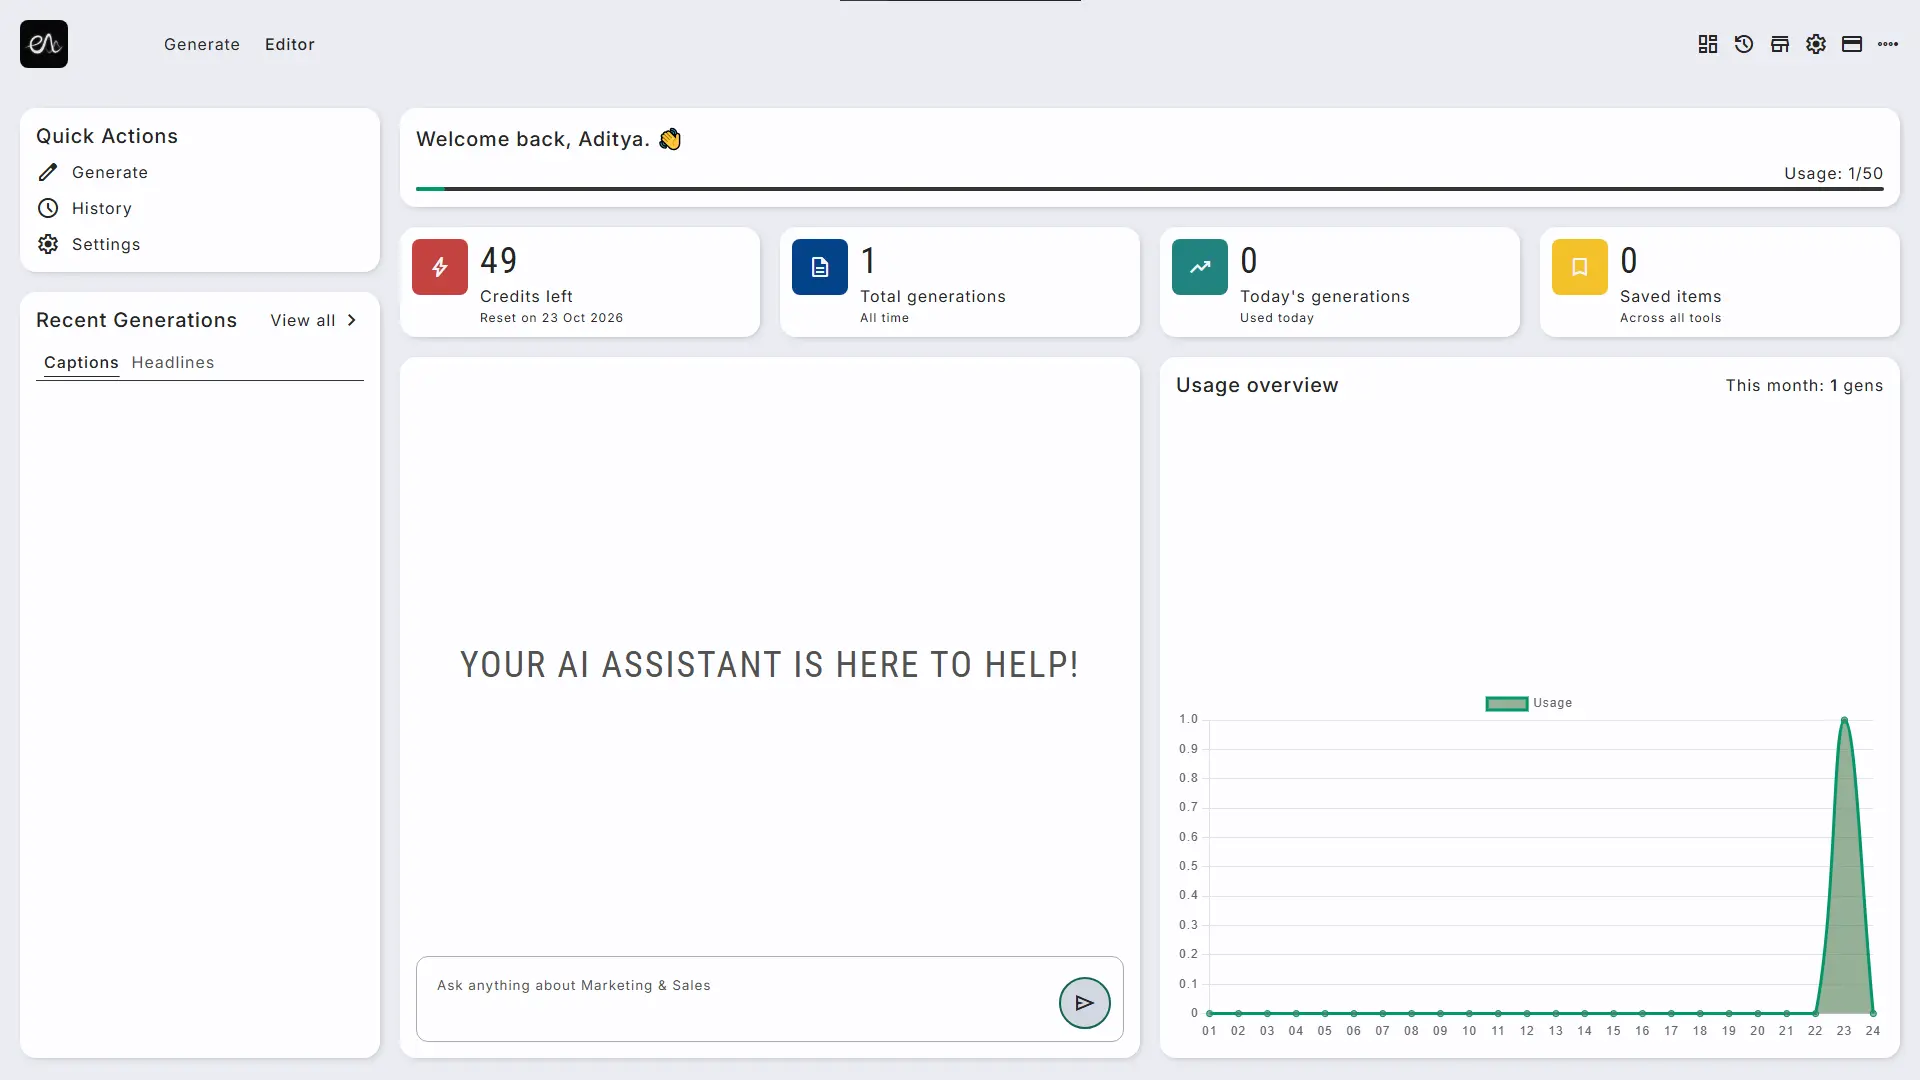Click the storefront icon in header
Screen dimensions: 1920x1080
point(1780,44)
